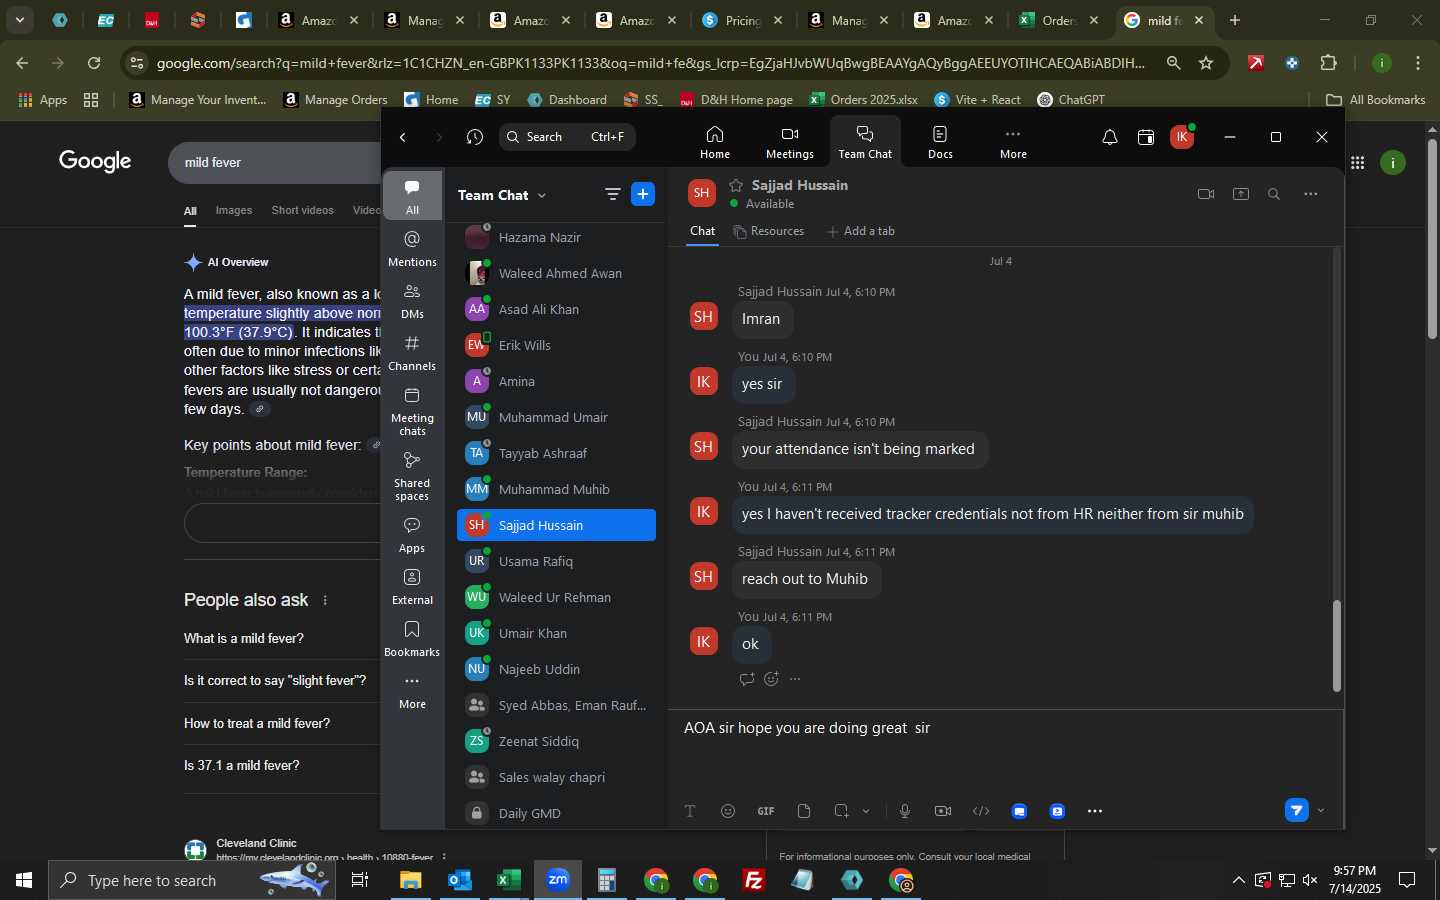Open DMs in the Zoom sidebar
1440x900 pixels.
pyautogui.click(x=412, y=300)
